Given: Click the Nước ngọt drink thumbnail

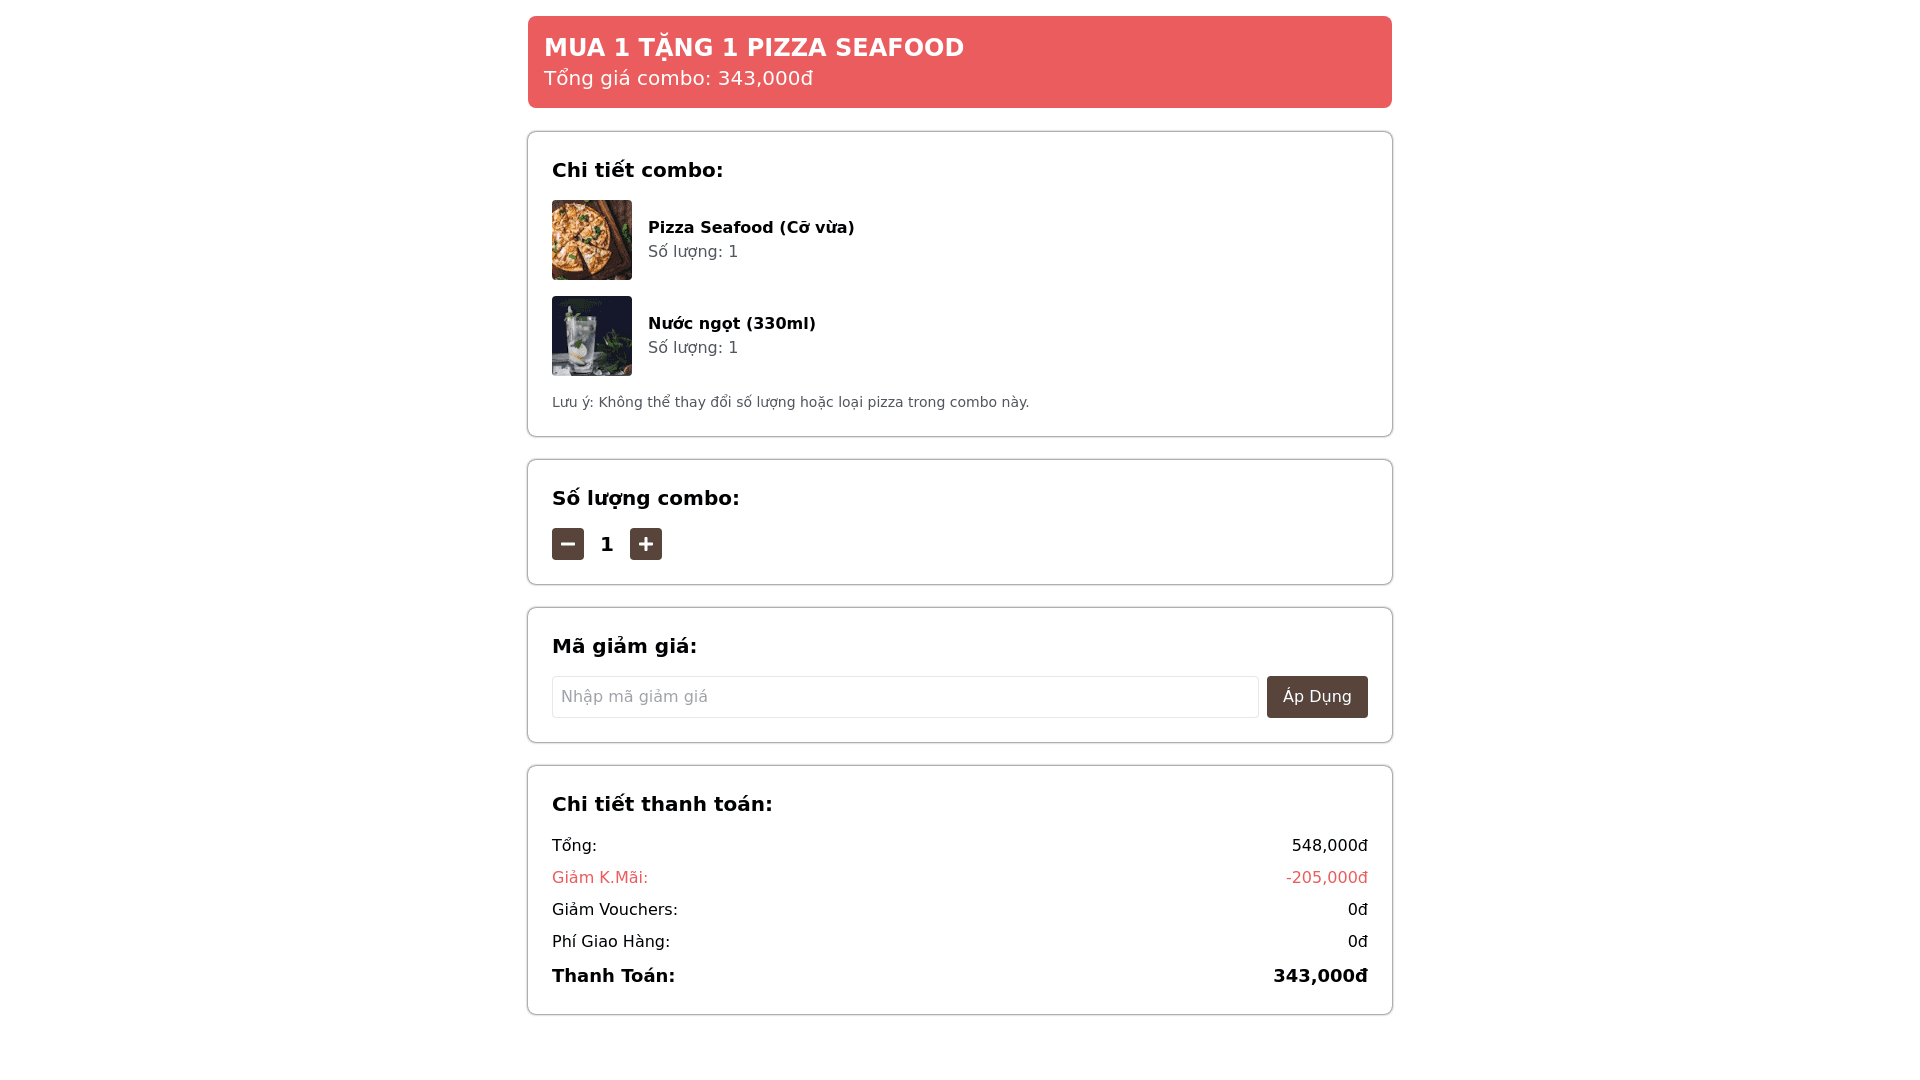Looking at the screenshot, I should [592, 336].
